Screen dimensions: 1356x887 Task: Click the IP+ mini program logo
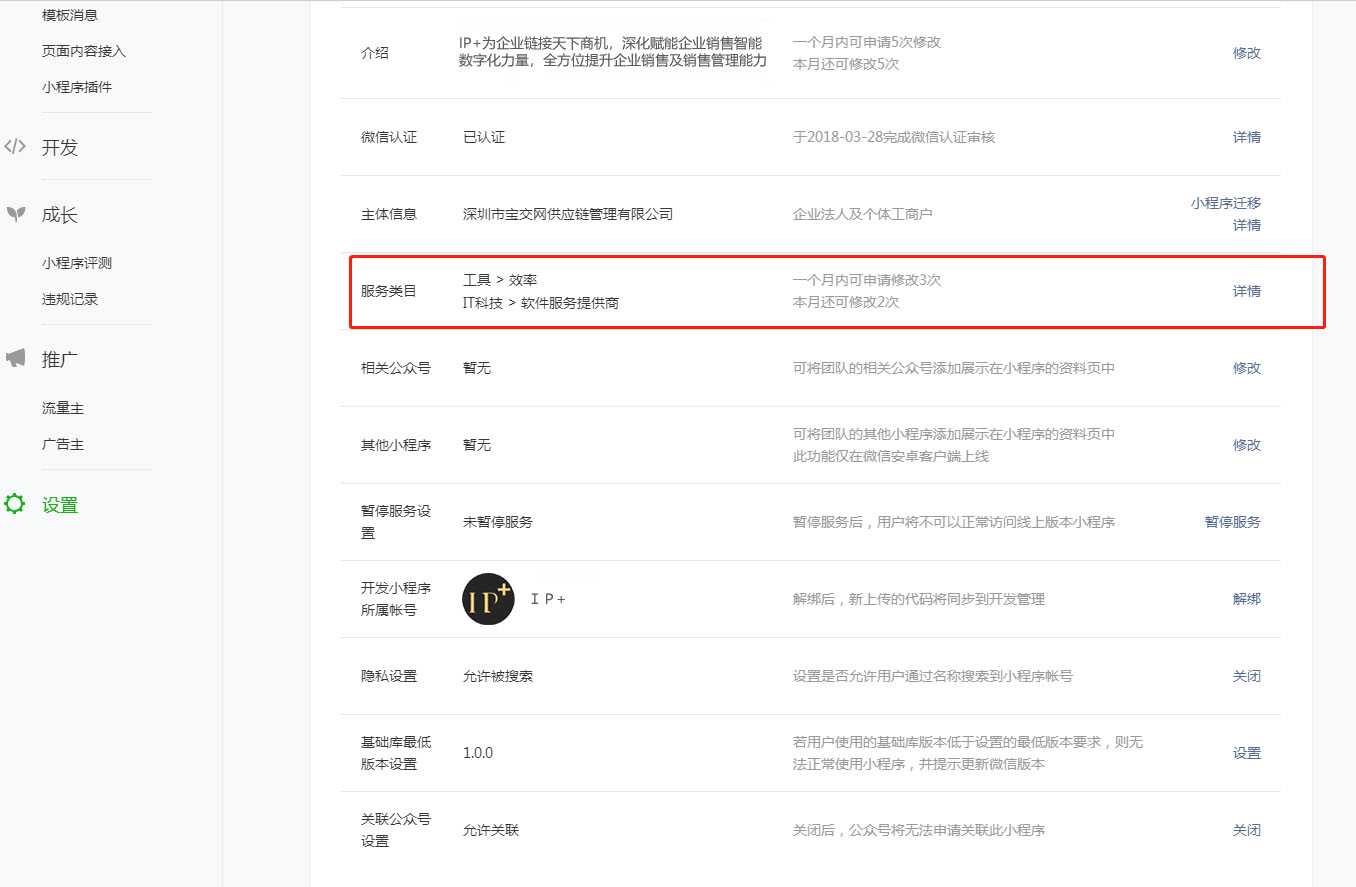pos(488,599)
